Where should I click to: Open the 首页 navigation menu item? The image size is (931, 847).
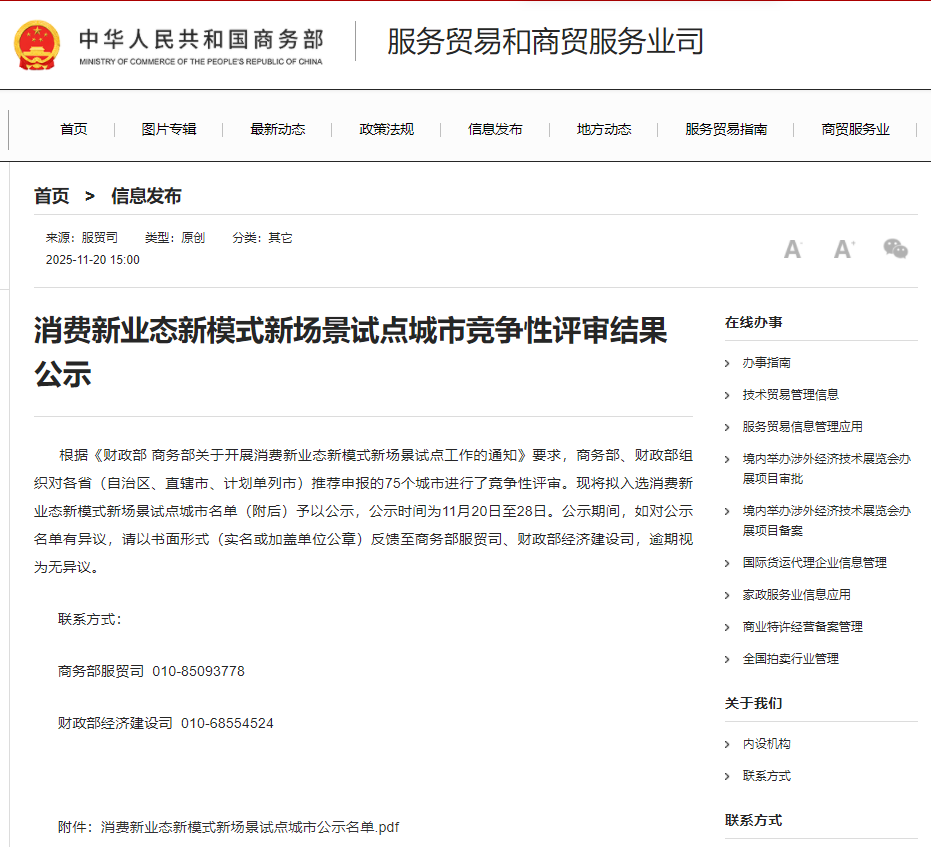73,129
